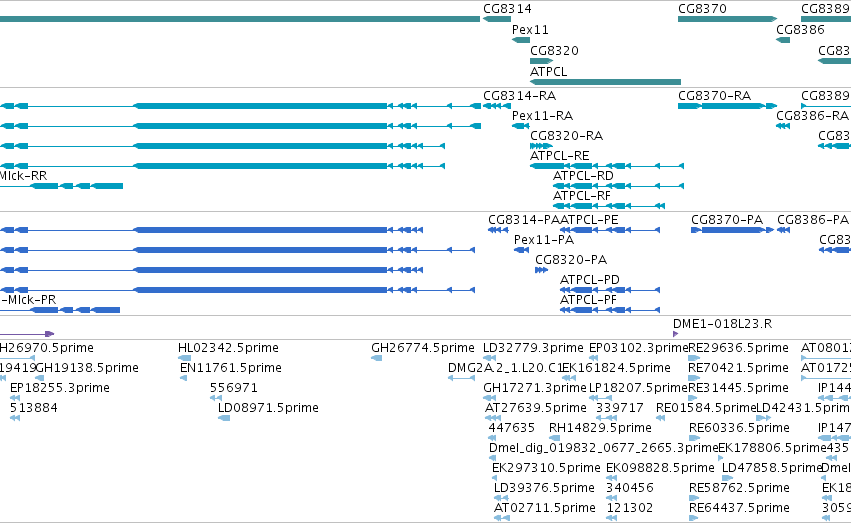Select EST GH17271.3prime
Image resolution: width=851 pixels, height=523 pixels.
tap(535, 388)
